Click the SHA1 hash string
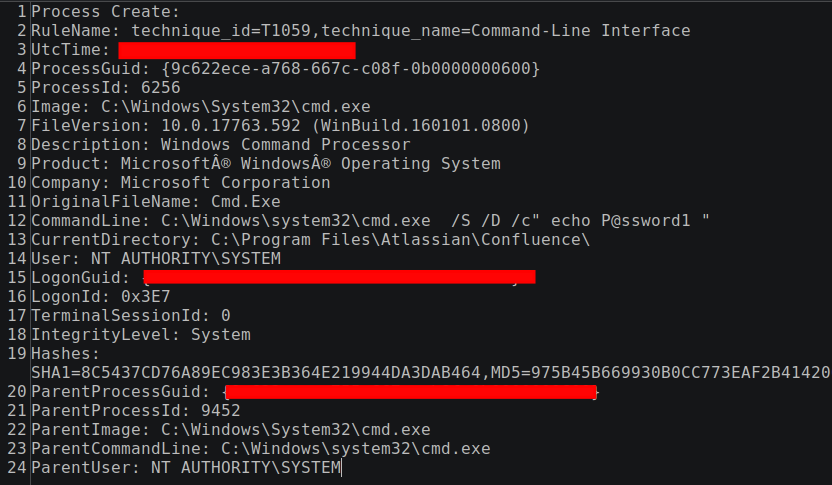The width and height of the screenshot is (832, 485). 256,373
